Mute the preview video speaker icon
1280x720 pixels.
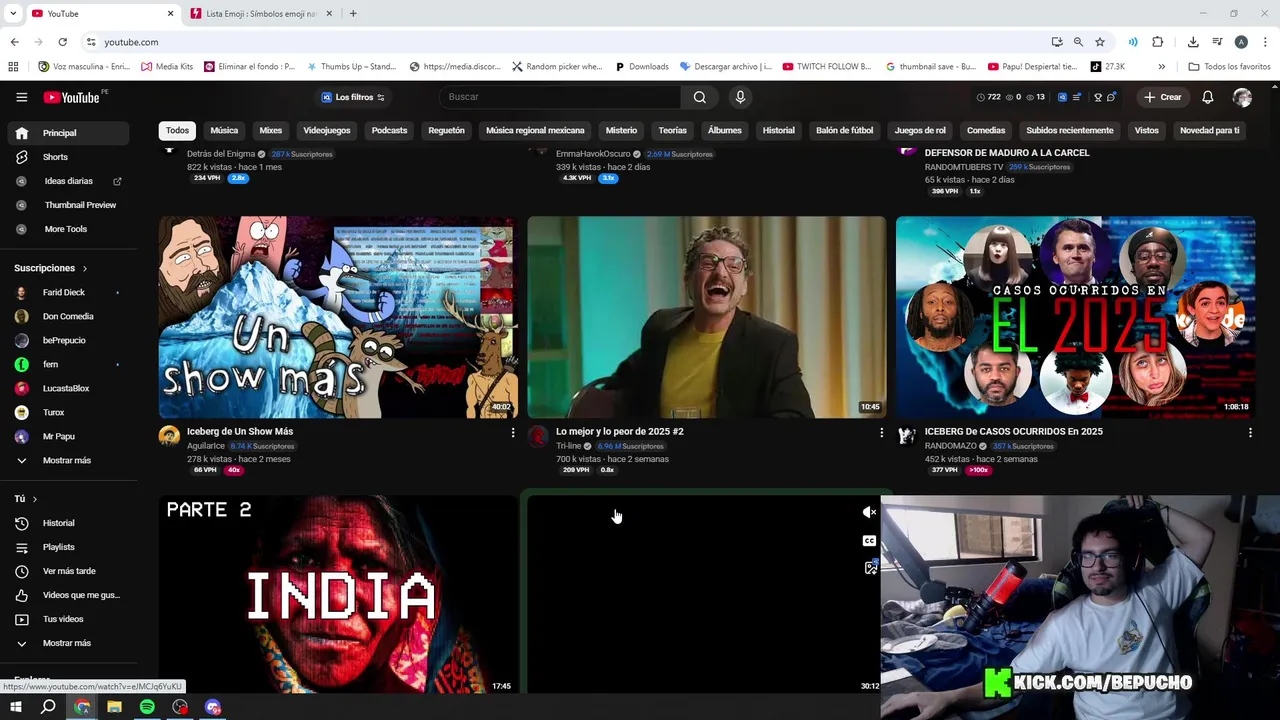coord(869,512)
